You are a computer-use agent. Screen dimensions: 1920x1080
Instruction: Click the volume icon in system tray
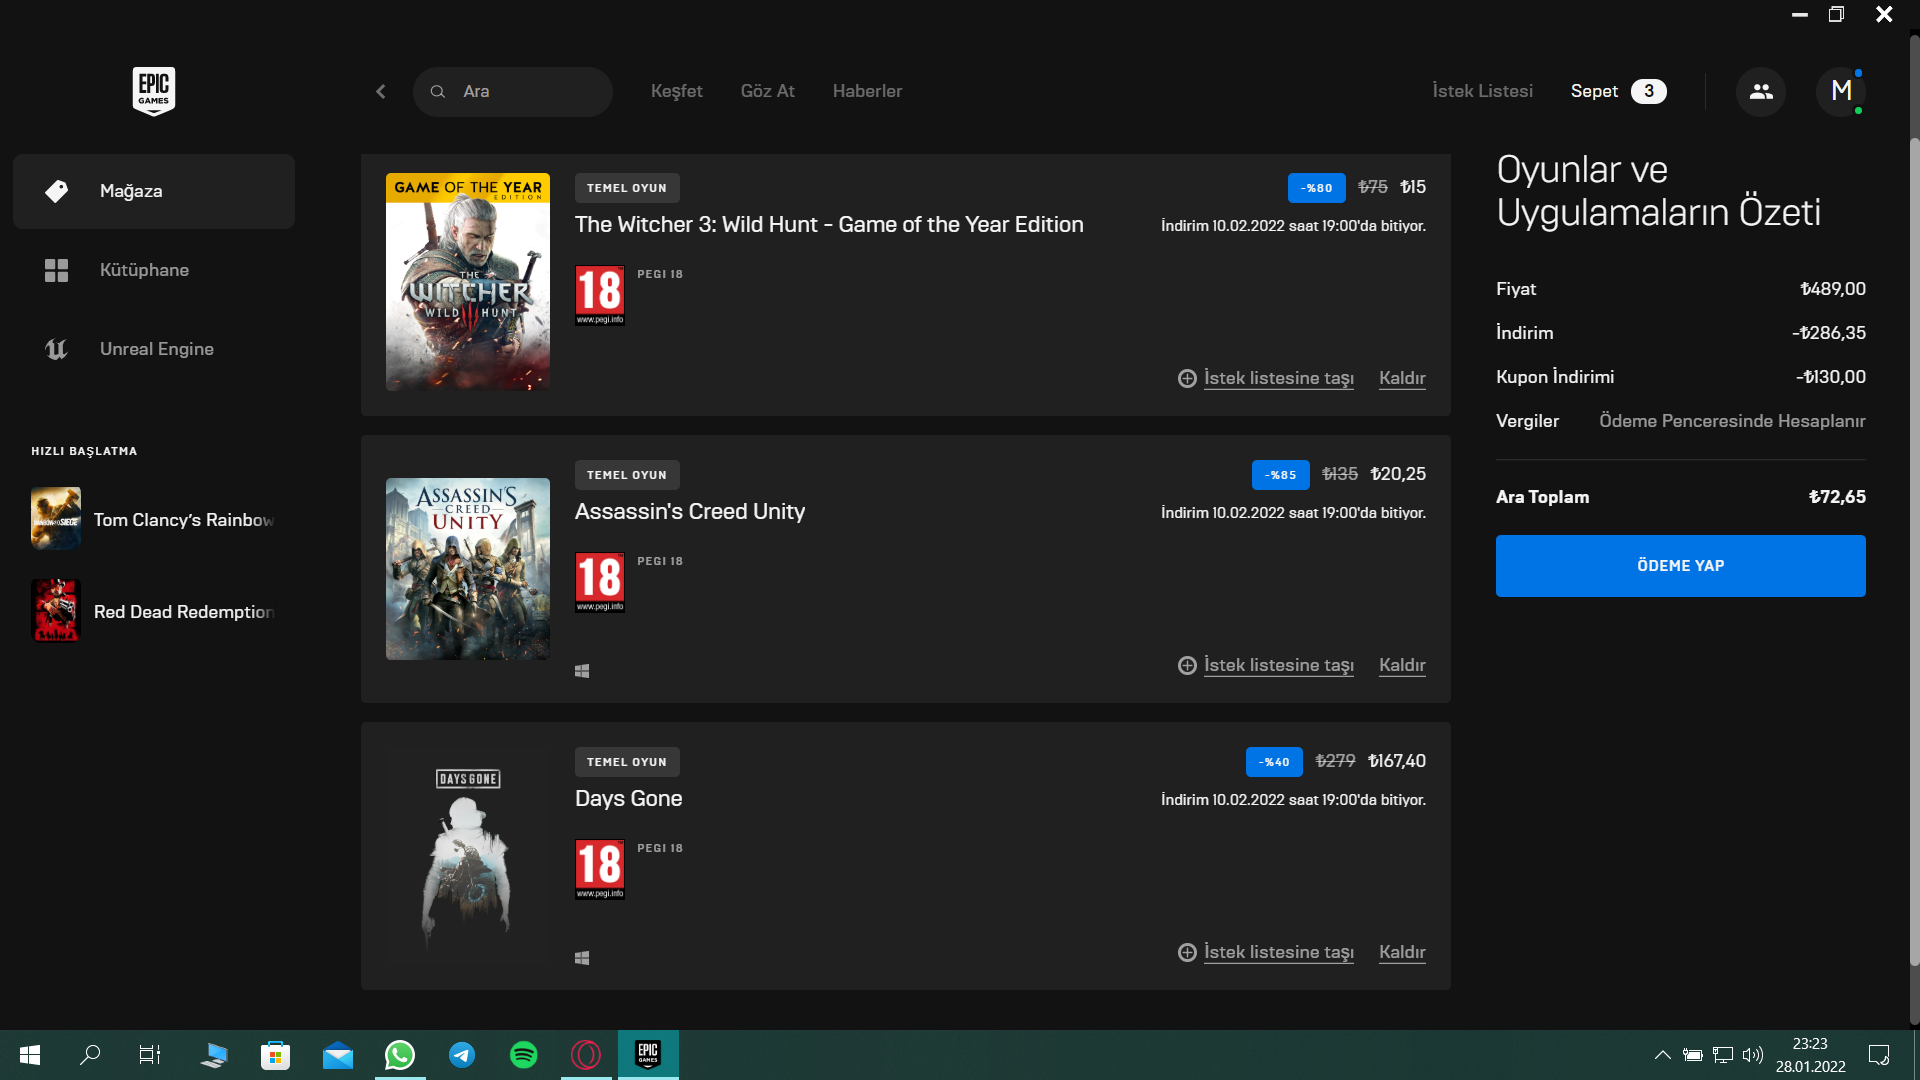pyautogui.click(x=1752, y=1055)
